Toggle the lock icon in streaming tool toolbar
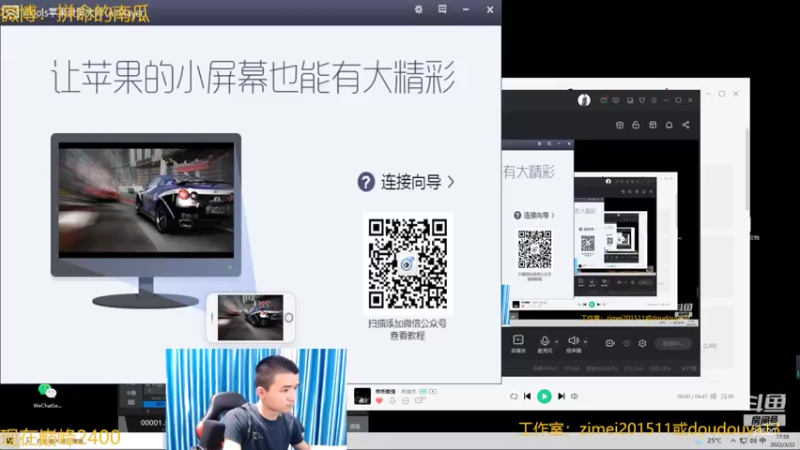The image size is (800, 450). pyautogui.click(x=636, y=125)
